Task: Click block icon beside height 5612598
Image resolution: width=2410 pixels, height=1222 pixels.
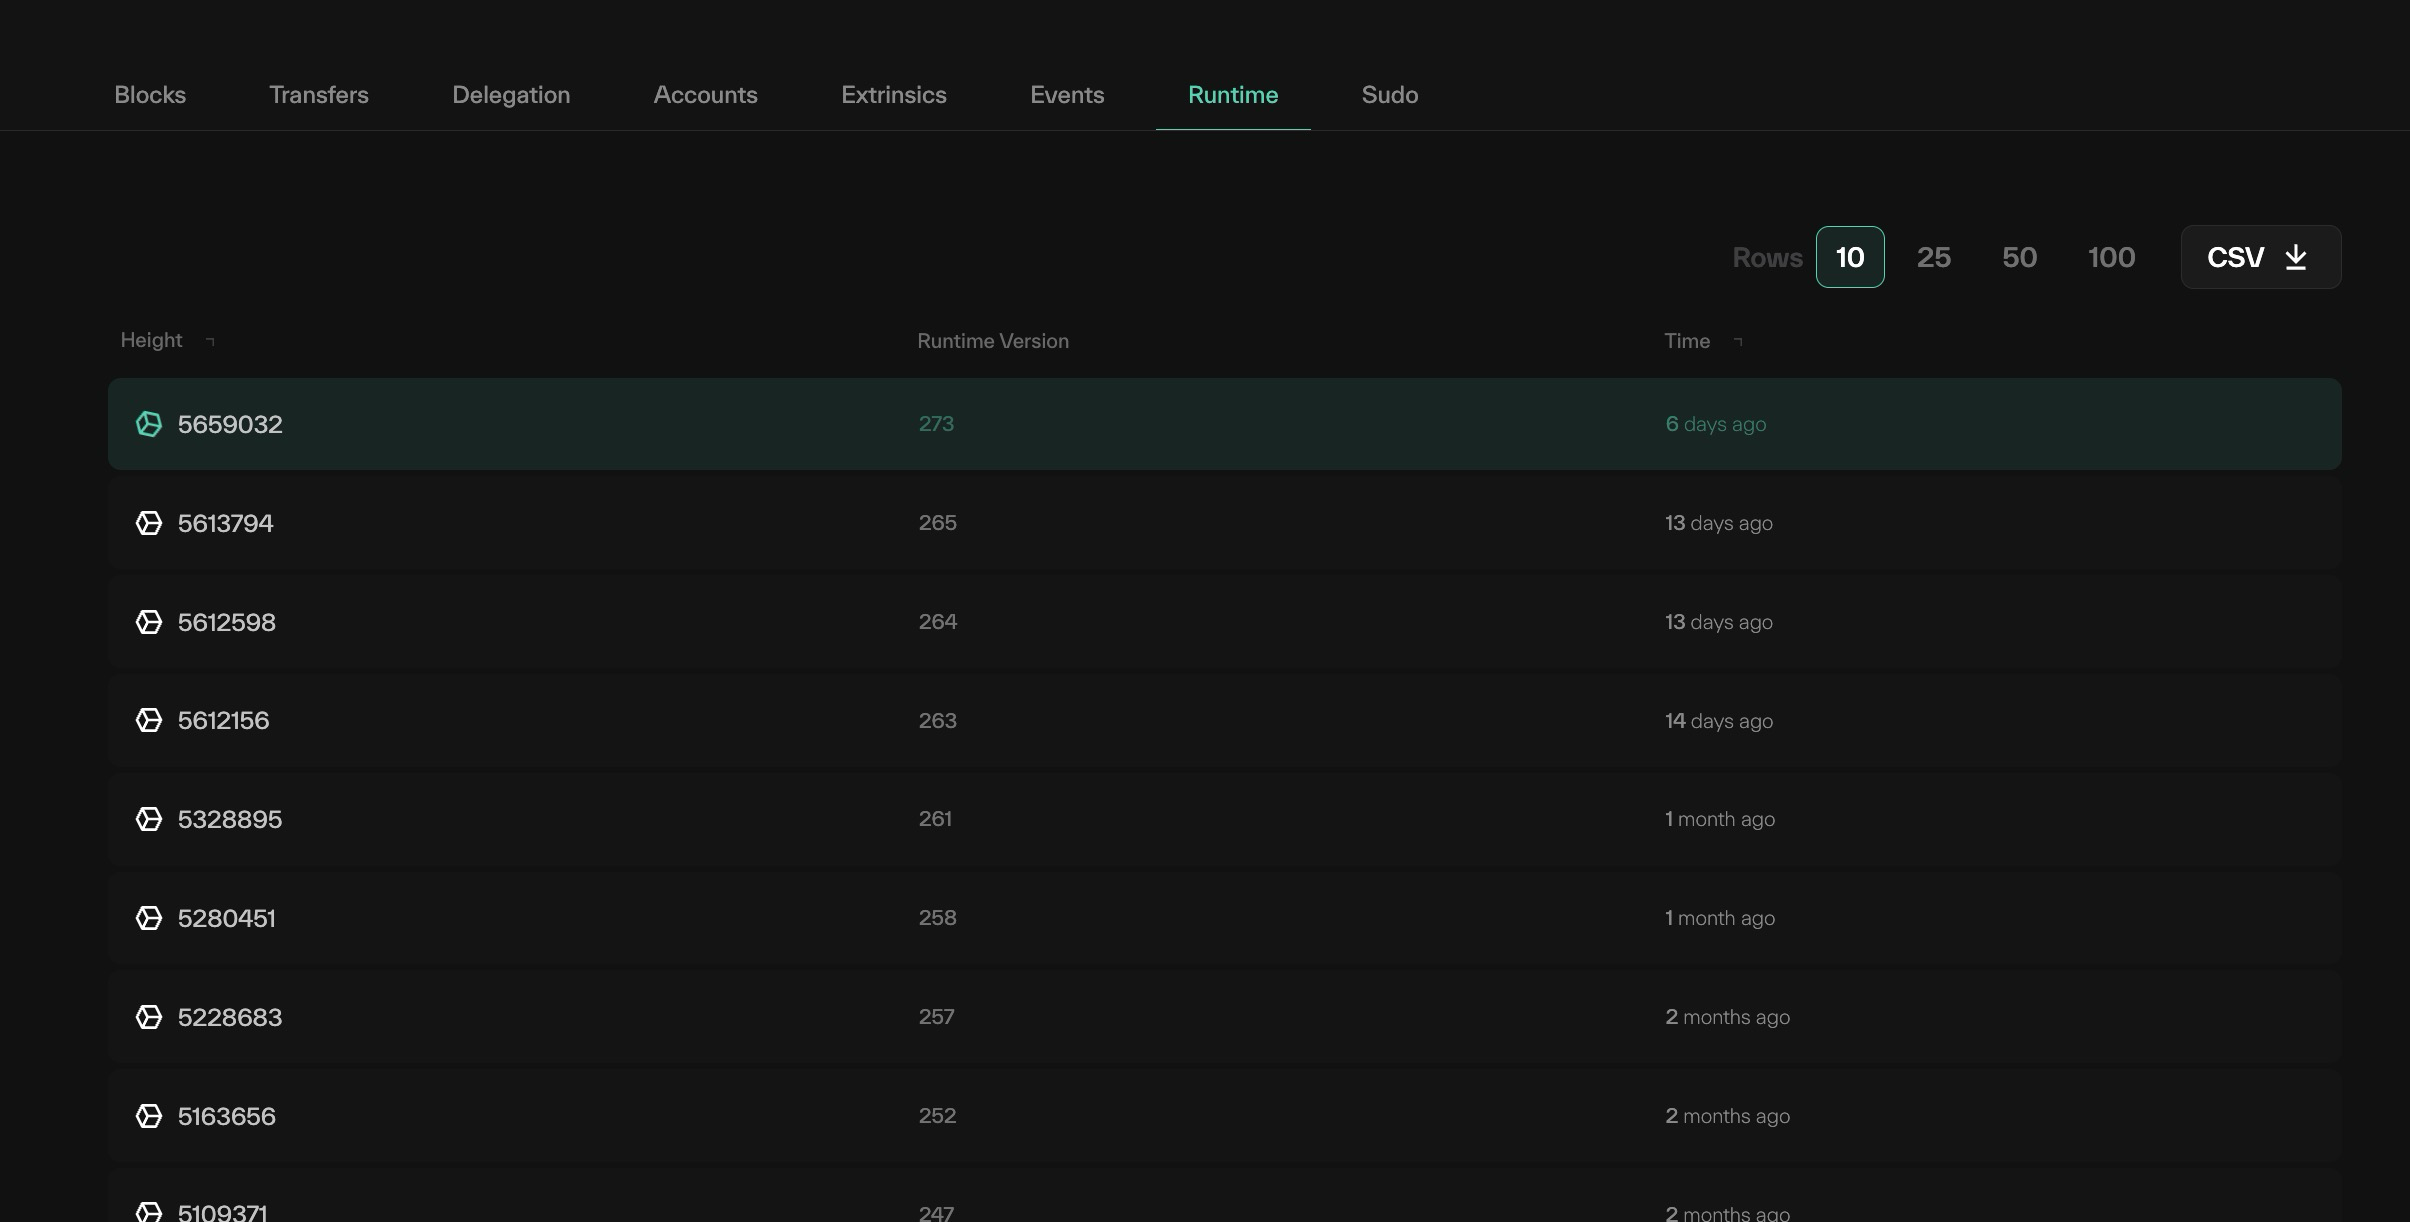Action: (x=149, y=622)
